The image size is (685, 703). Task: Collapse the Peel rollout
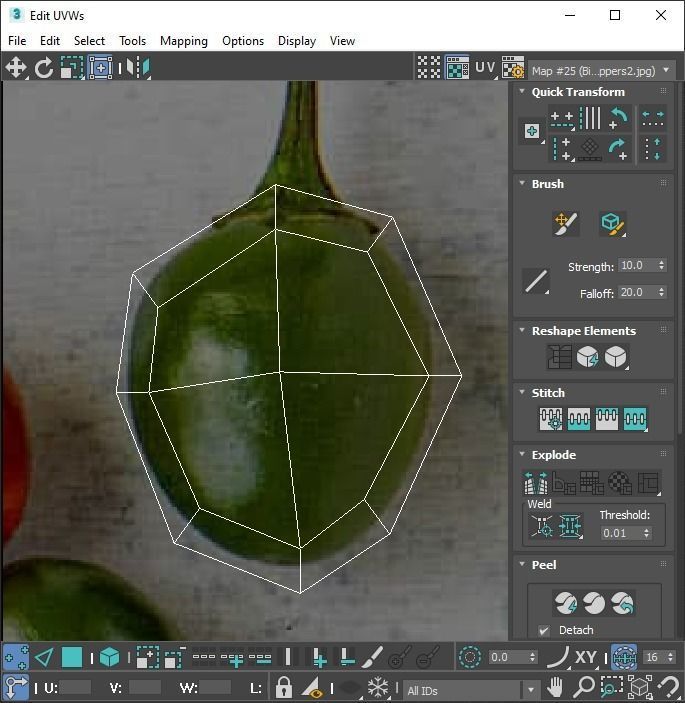522,564
